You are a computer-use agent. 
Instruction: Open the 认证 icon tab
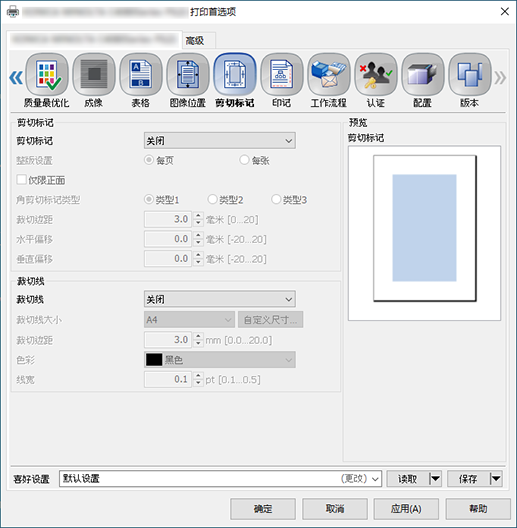coord(376,80)
